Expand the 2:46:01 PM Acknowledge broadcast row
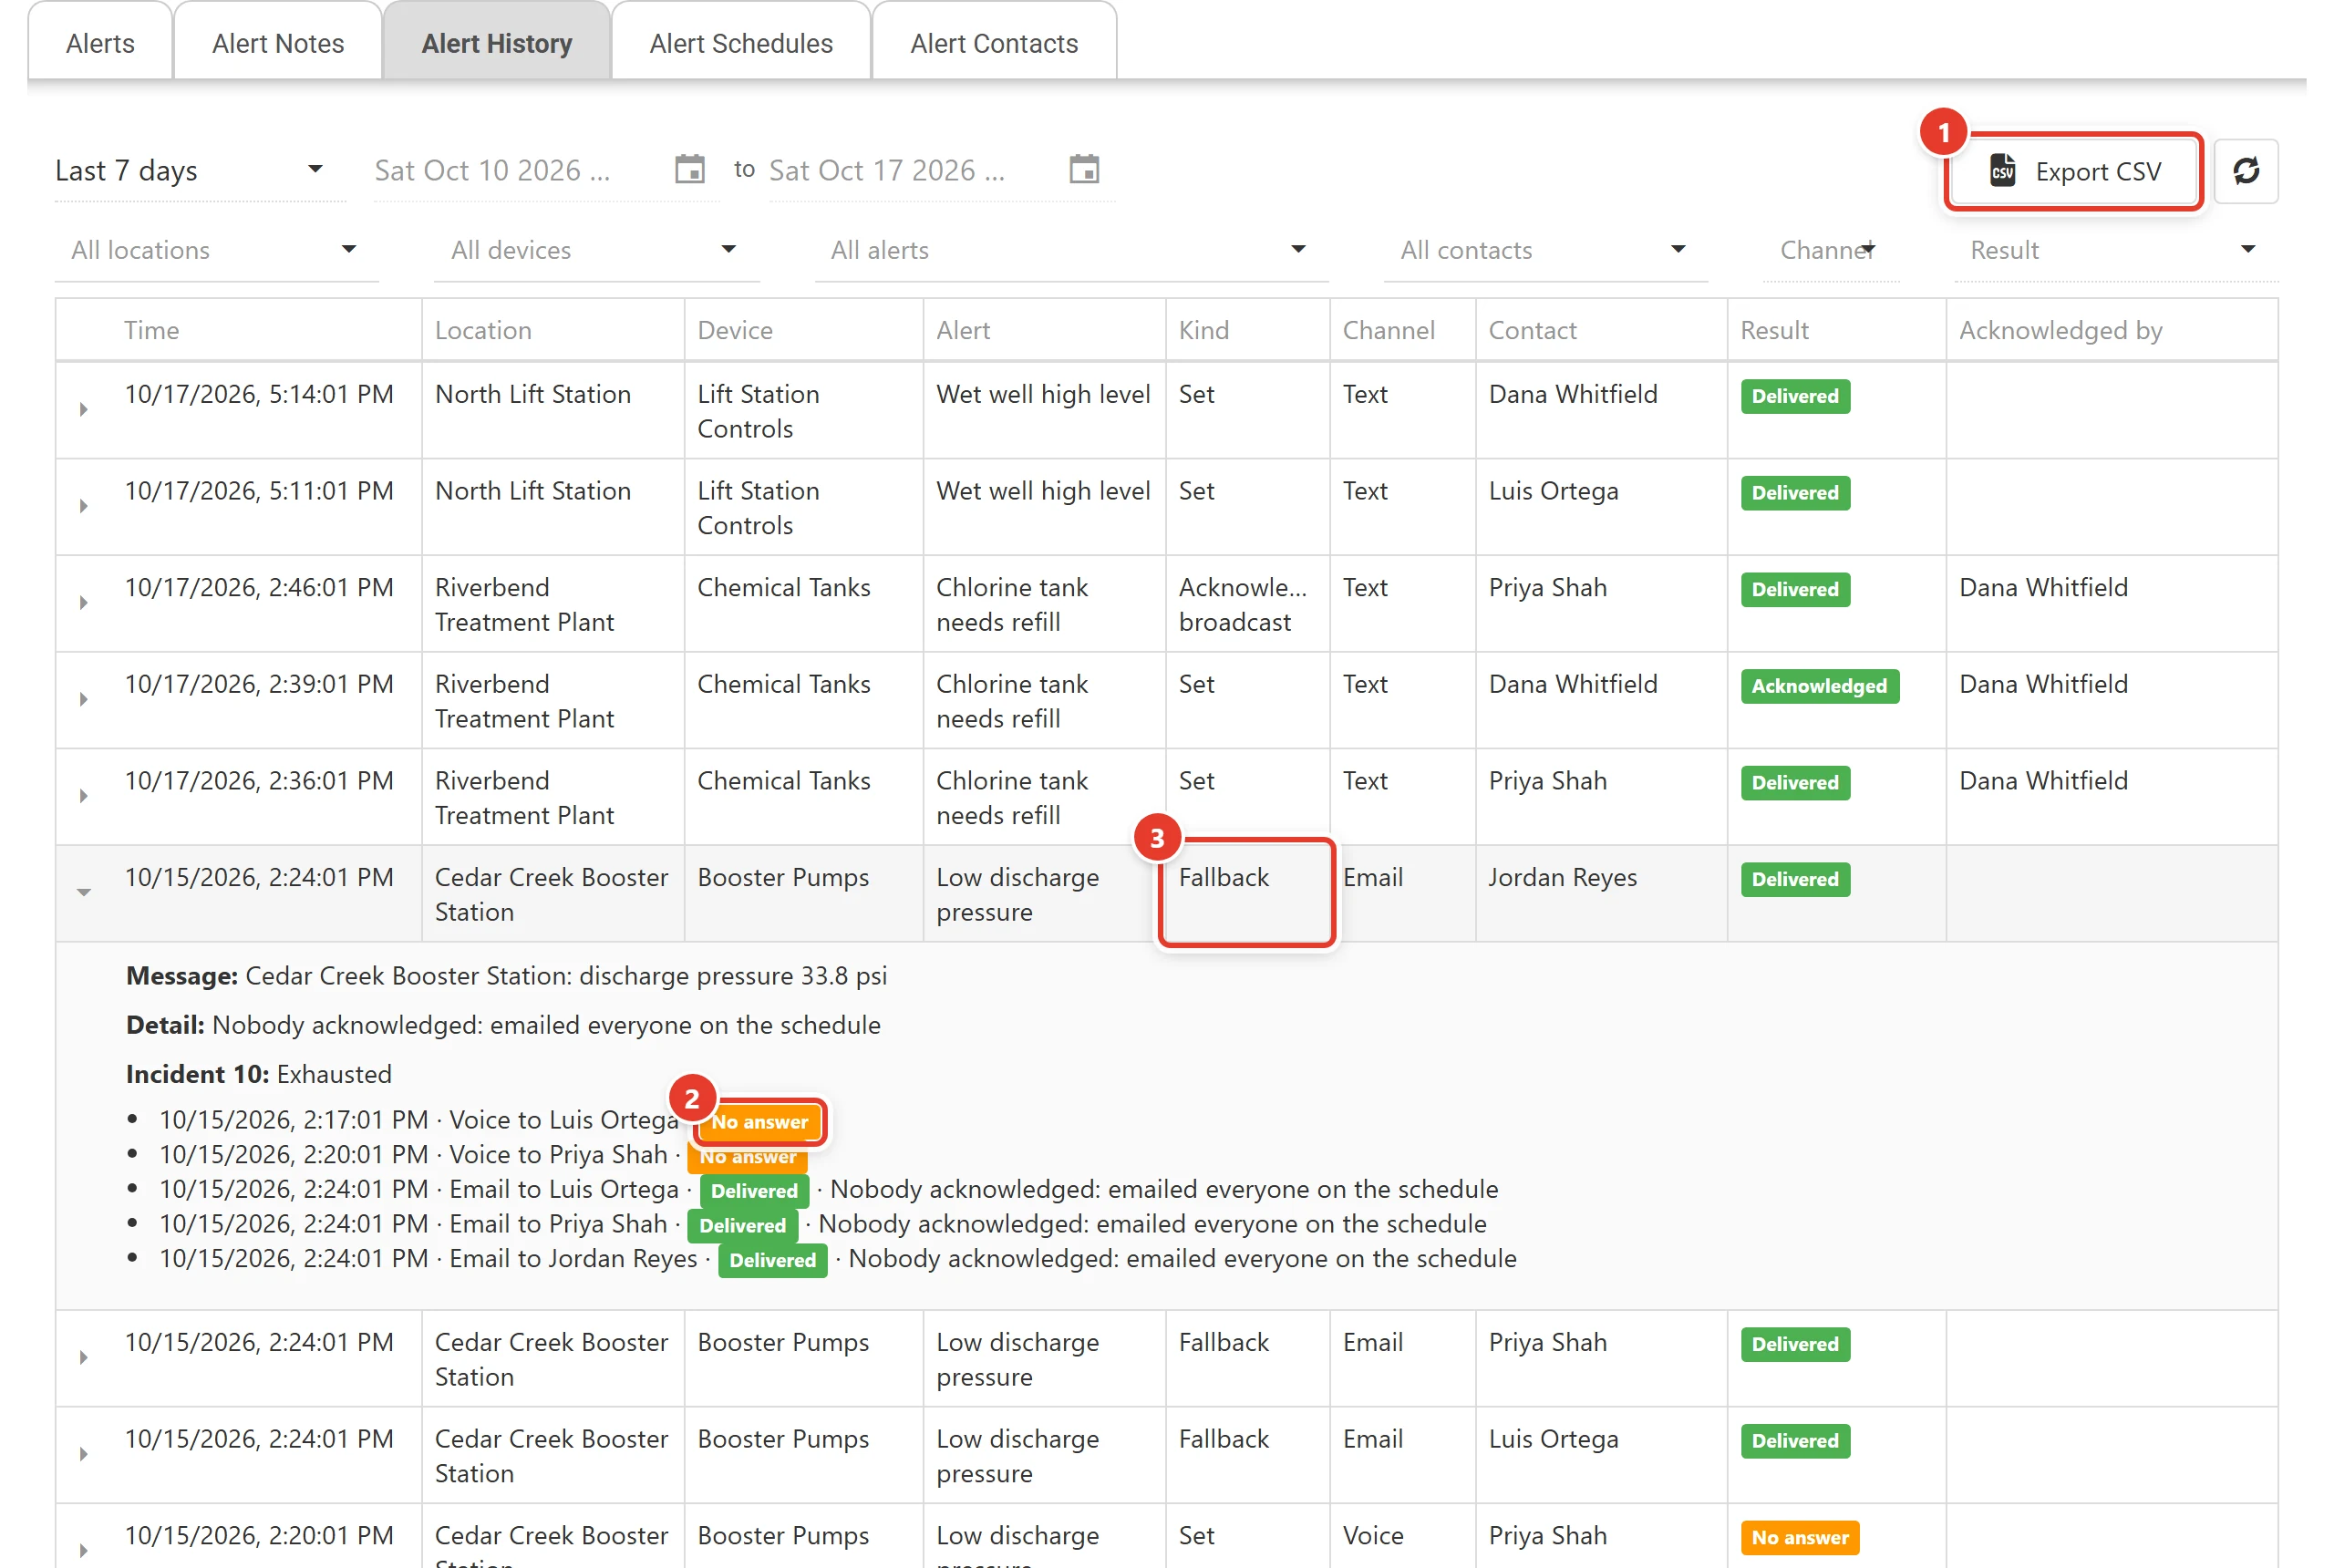The image size is (2334, 1568). point(84,603)
